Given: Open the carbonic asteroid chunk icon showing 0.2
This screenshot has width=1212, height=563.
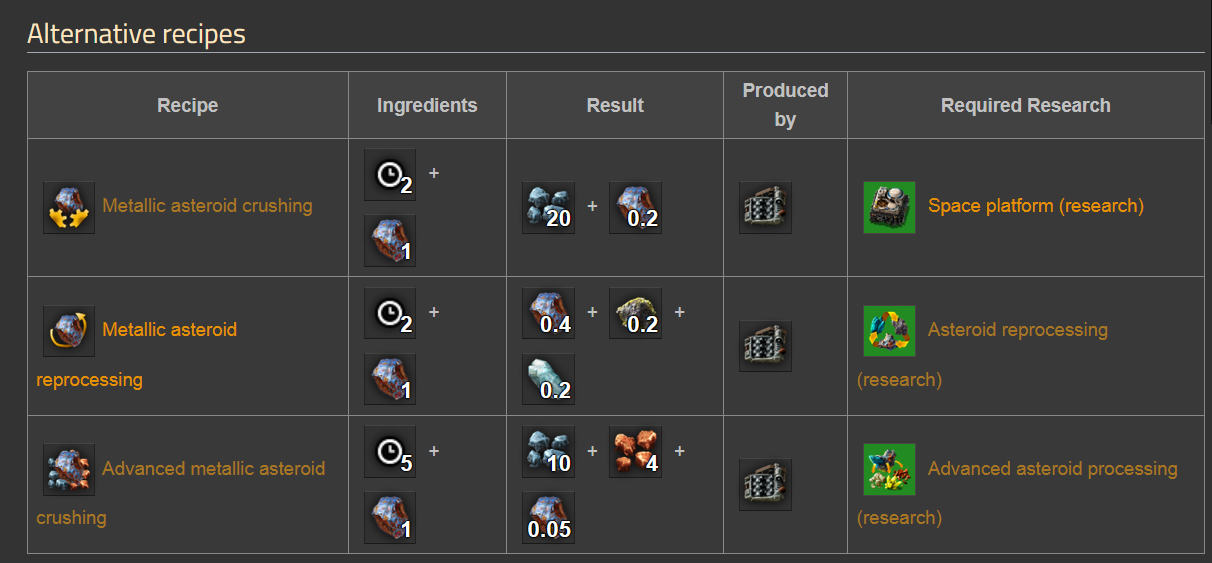Looking at the screenshot, I should point(635,314).
